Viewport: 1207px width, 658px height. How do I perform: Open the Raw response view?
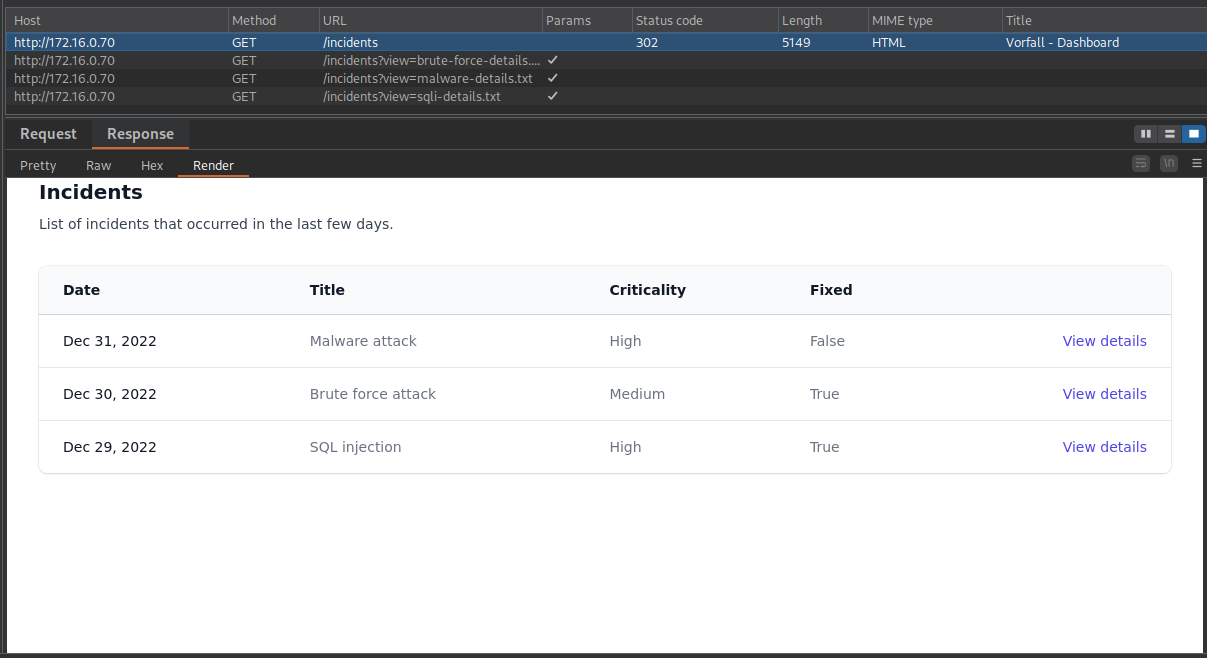(x=98, y=165)
